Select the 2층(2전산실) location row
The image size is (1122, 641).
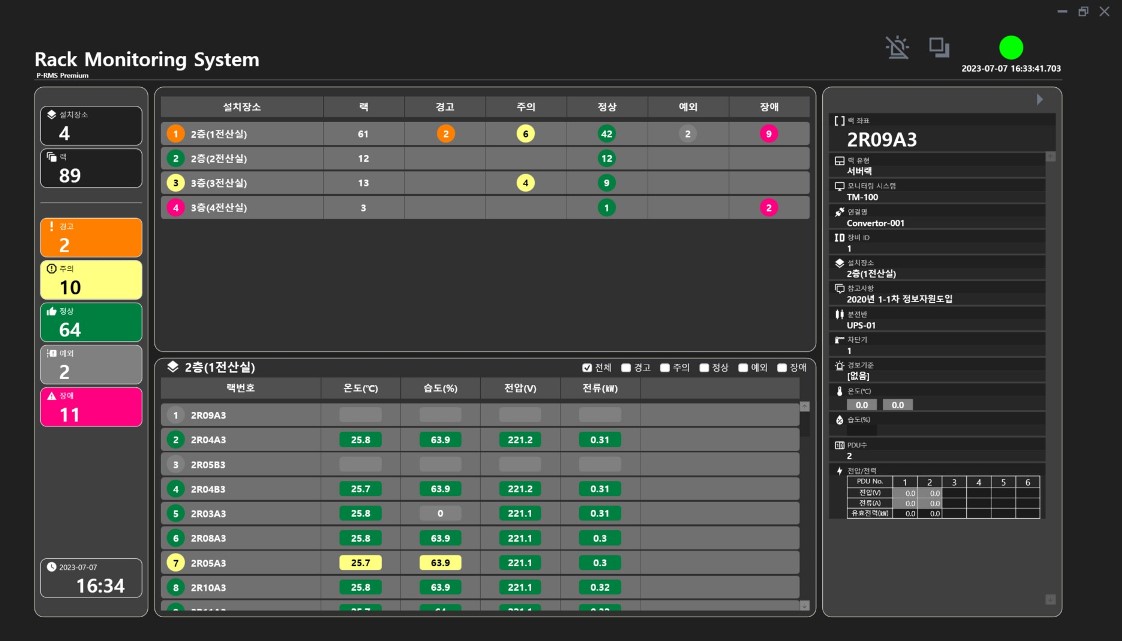[x=485, y=158]
